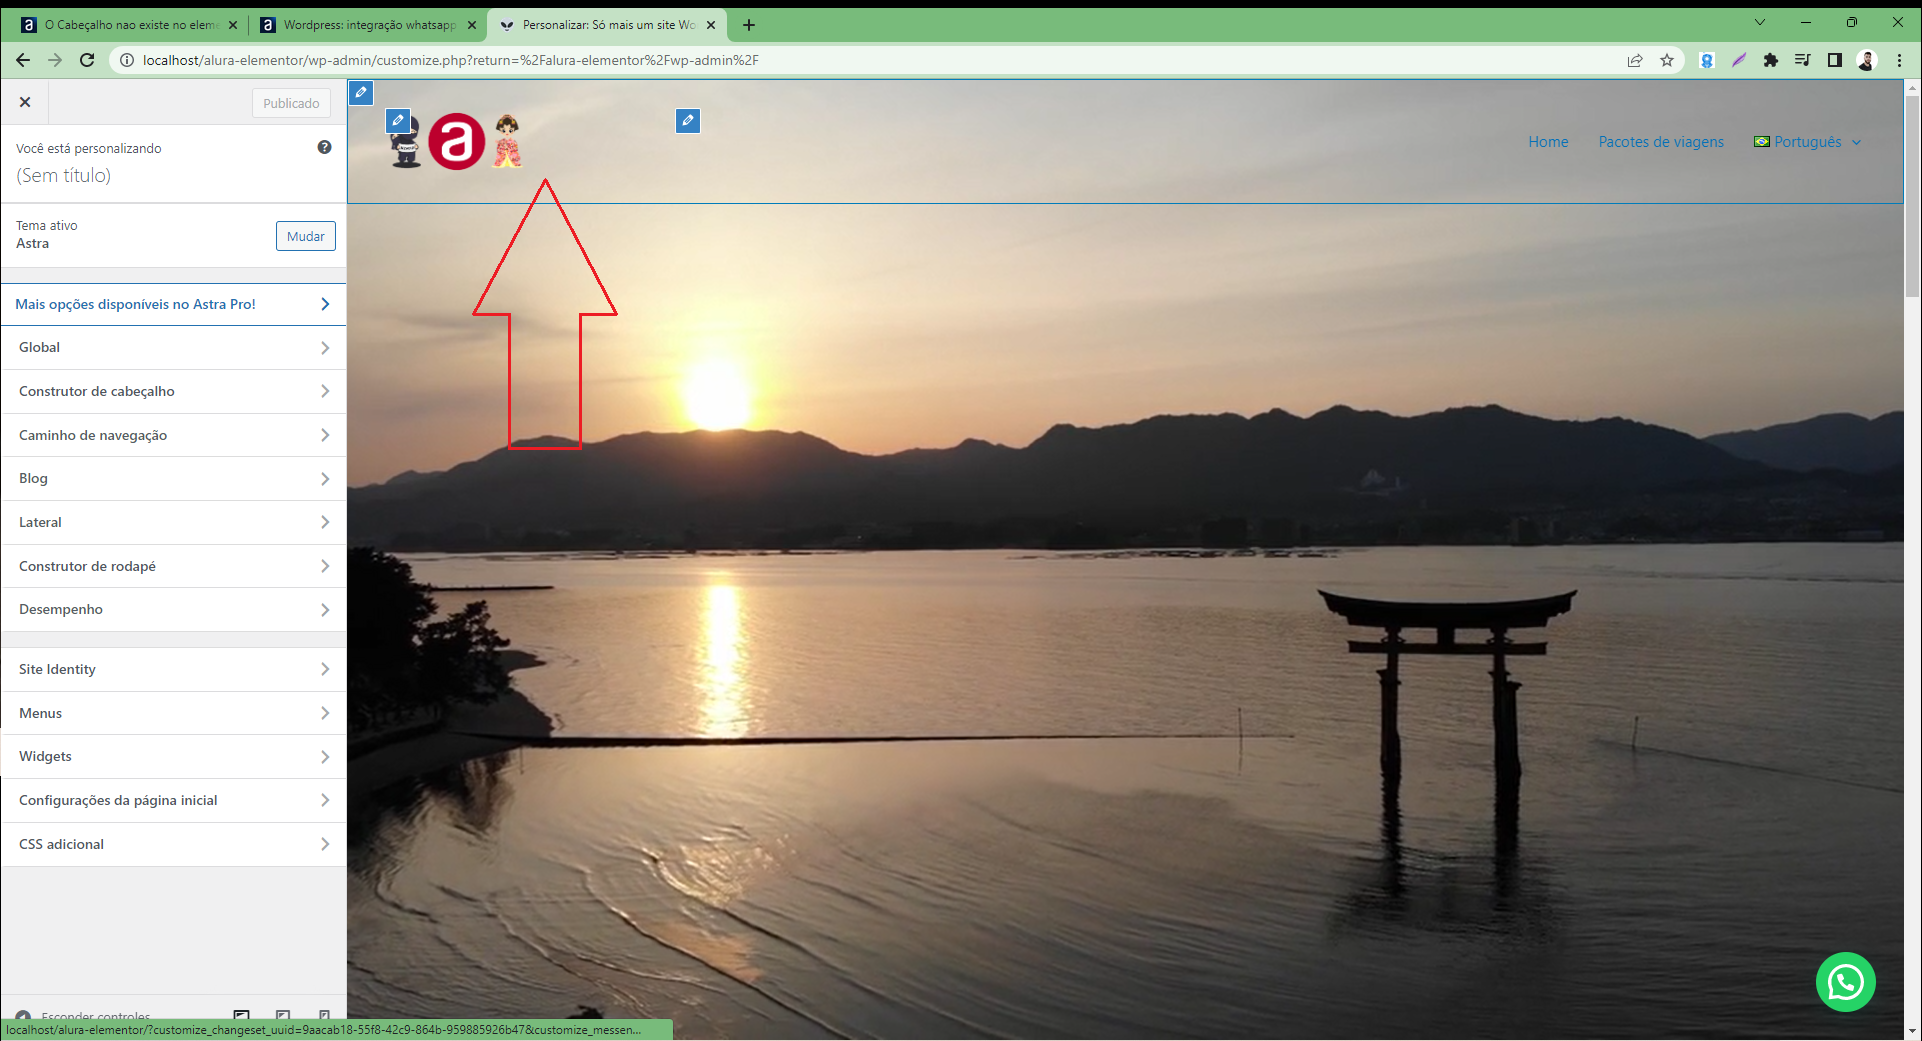Open 'Mais opções disponíveis no Astra Pro!'
1922x1041 pixels.
click(174, 304)
